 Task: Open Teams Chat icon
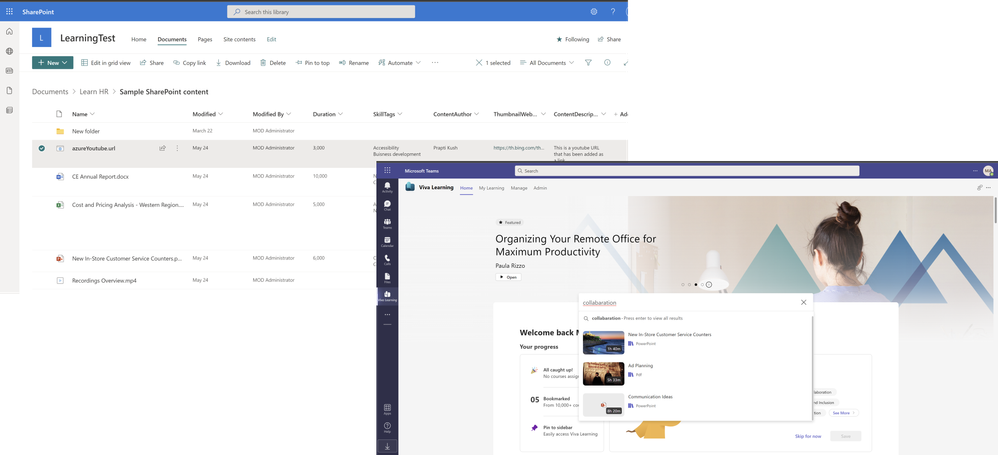(x=387, y=205)
